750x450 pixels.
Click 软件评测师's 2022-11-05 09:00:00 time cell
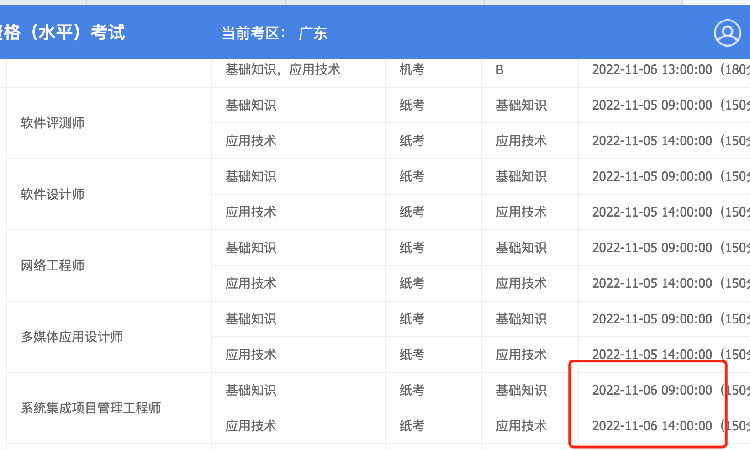651,105
